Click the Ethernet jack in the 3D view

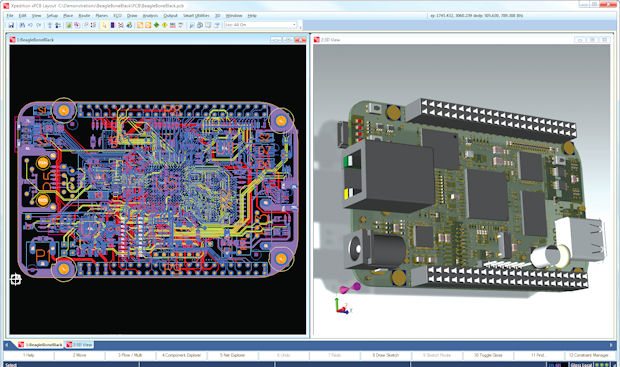click(x=387, y=175)
